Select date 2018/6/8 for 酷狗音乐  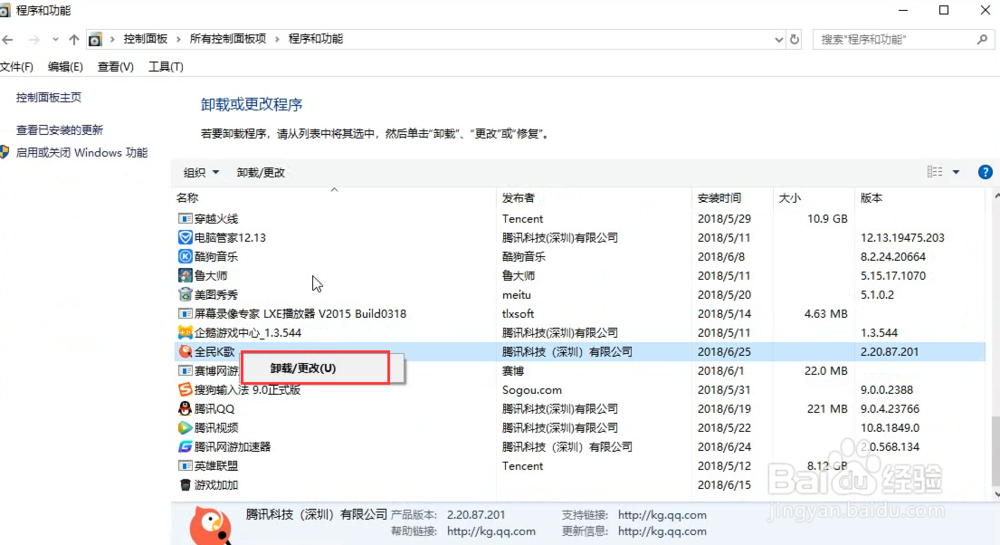click(x=721, y=256)
